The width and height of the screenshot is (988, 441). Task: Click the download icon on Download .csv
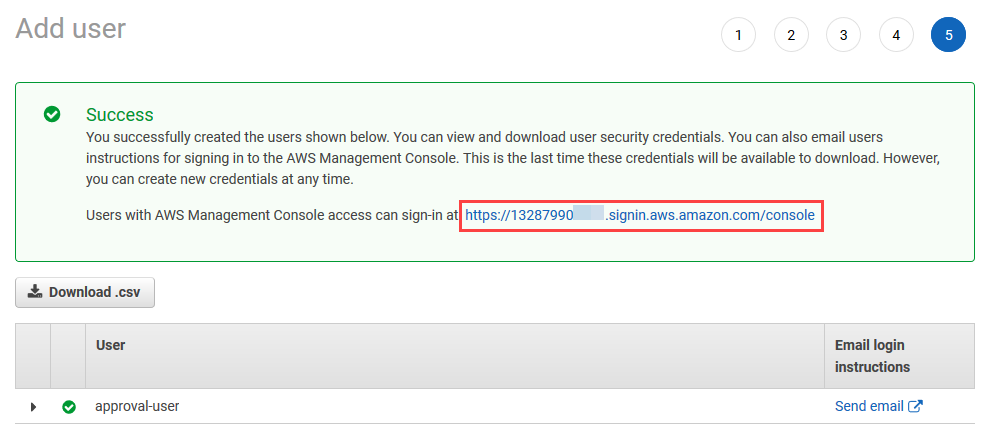(35, 292)
